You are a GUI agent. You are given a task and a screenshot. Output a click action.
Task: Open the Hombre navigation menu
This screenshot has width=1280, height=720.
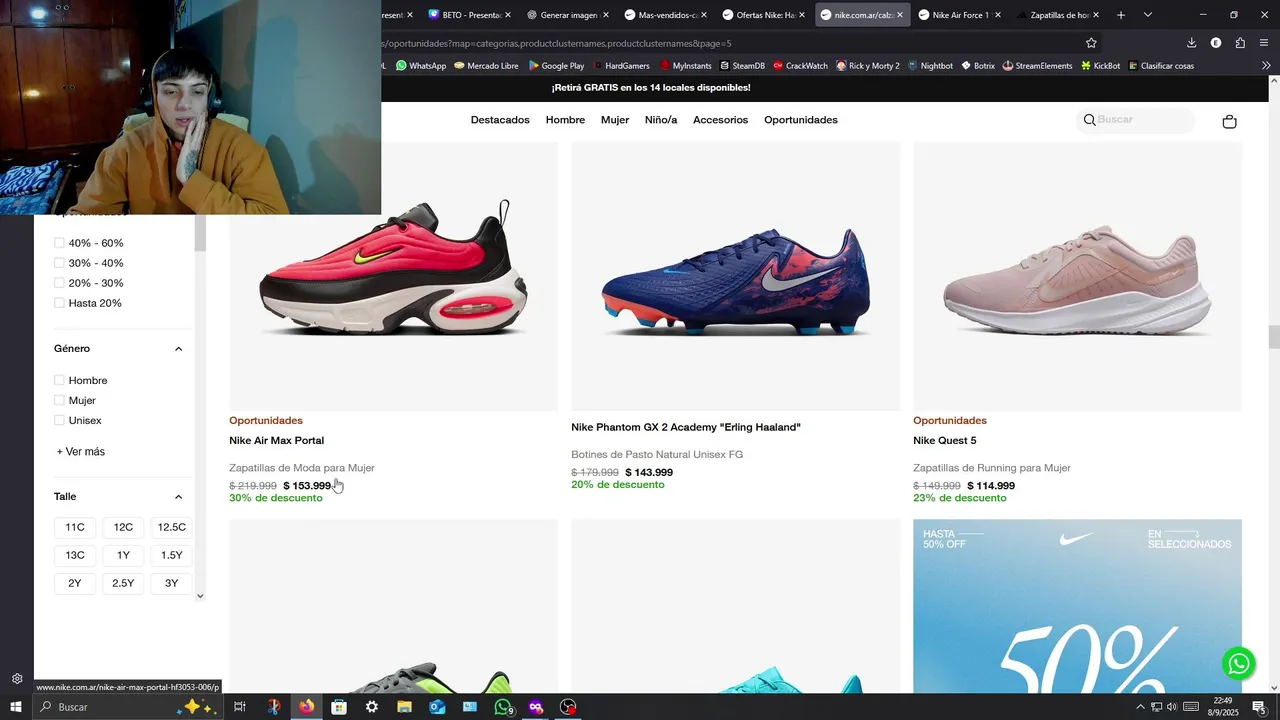[x=565, y=120]
